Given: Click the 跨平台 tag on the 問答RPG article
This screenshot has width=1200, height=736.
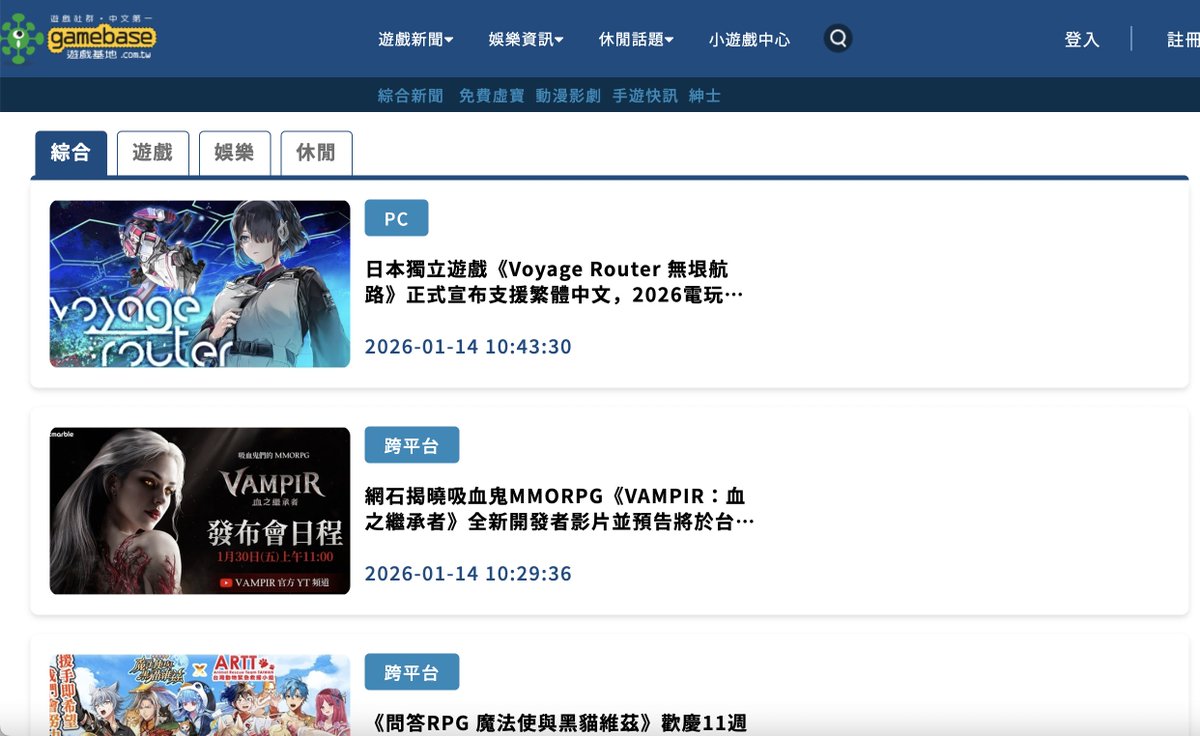Looking at the screenshot, I should point(412,672).
